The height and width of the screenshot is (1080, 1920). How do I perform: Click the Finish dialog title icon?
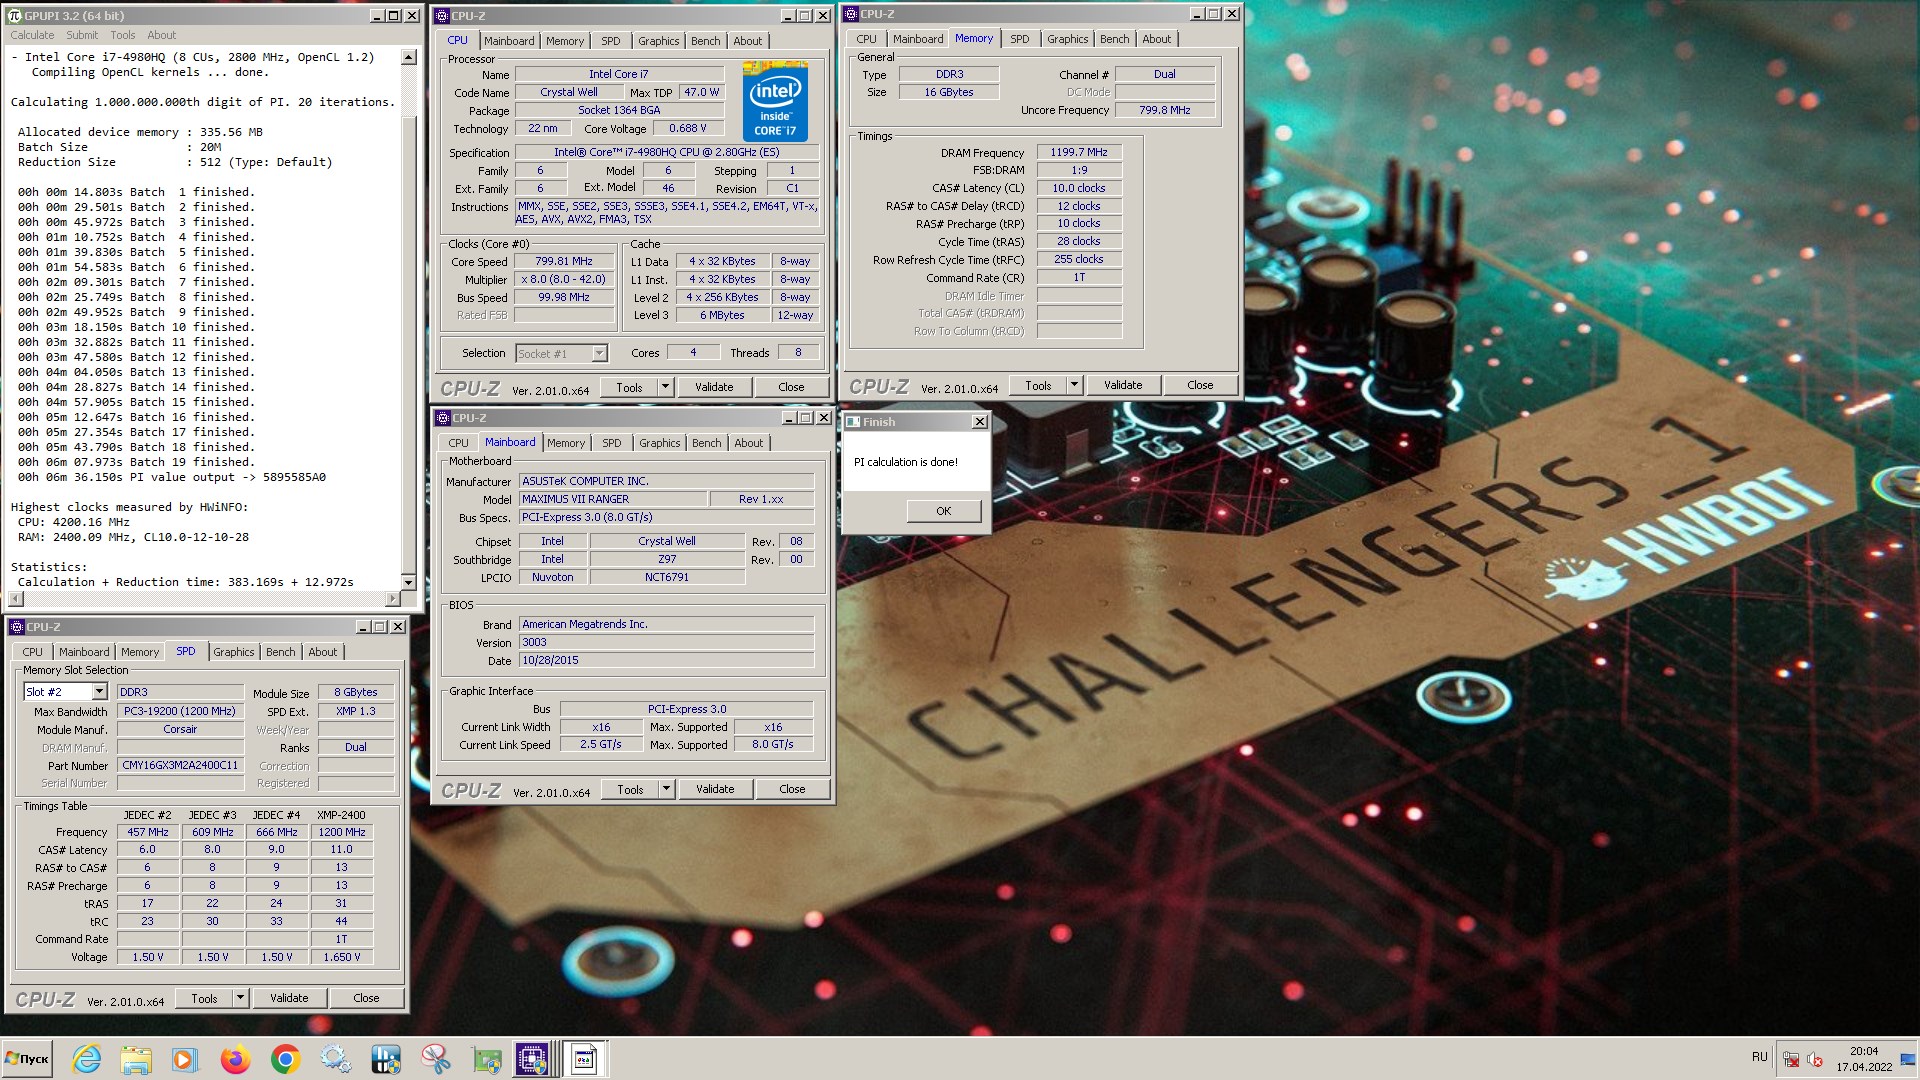[x=853, y=422]
